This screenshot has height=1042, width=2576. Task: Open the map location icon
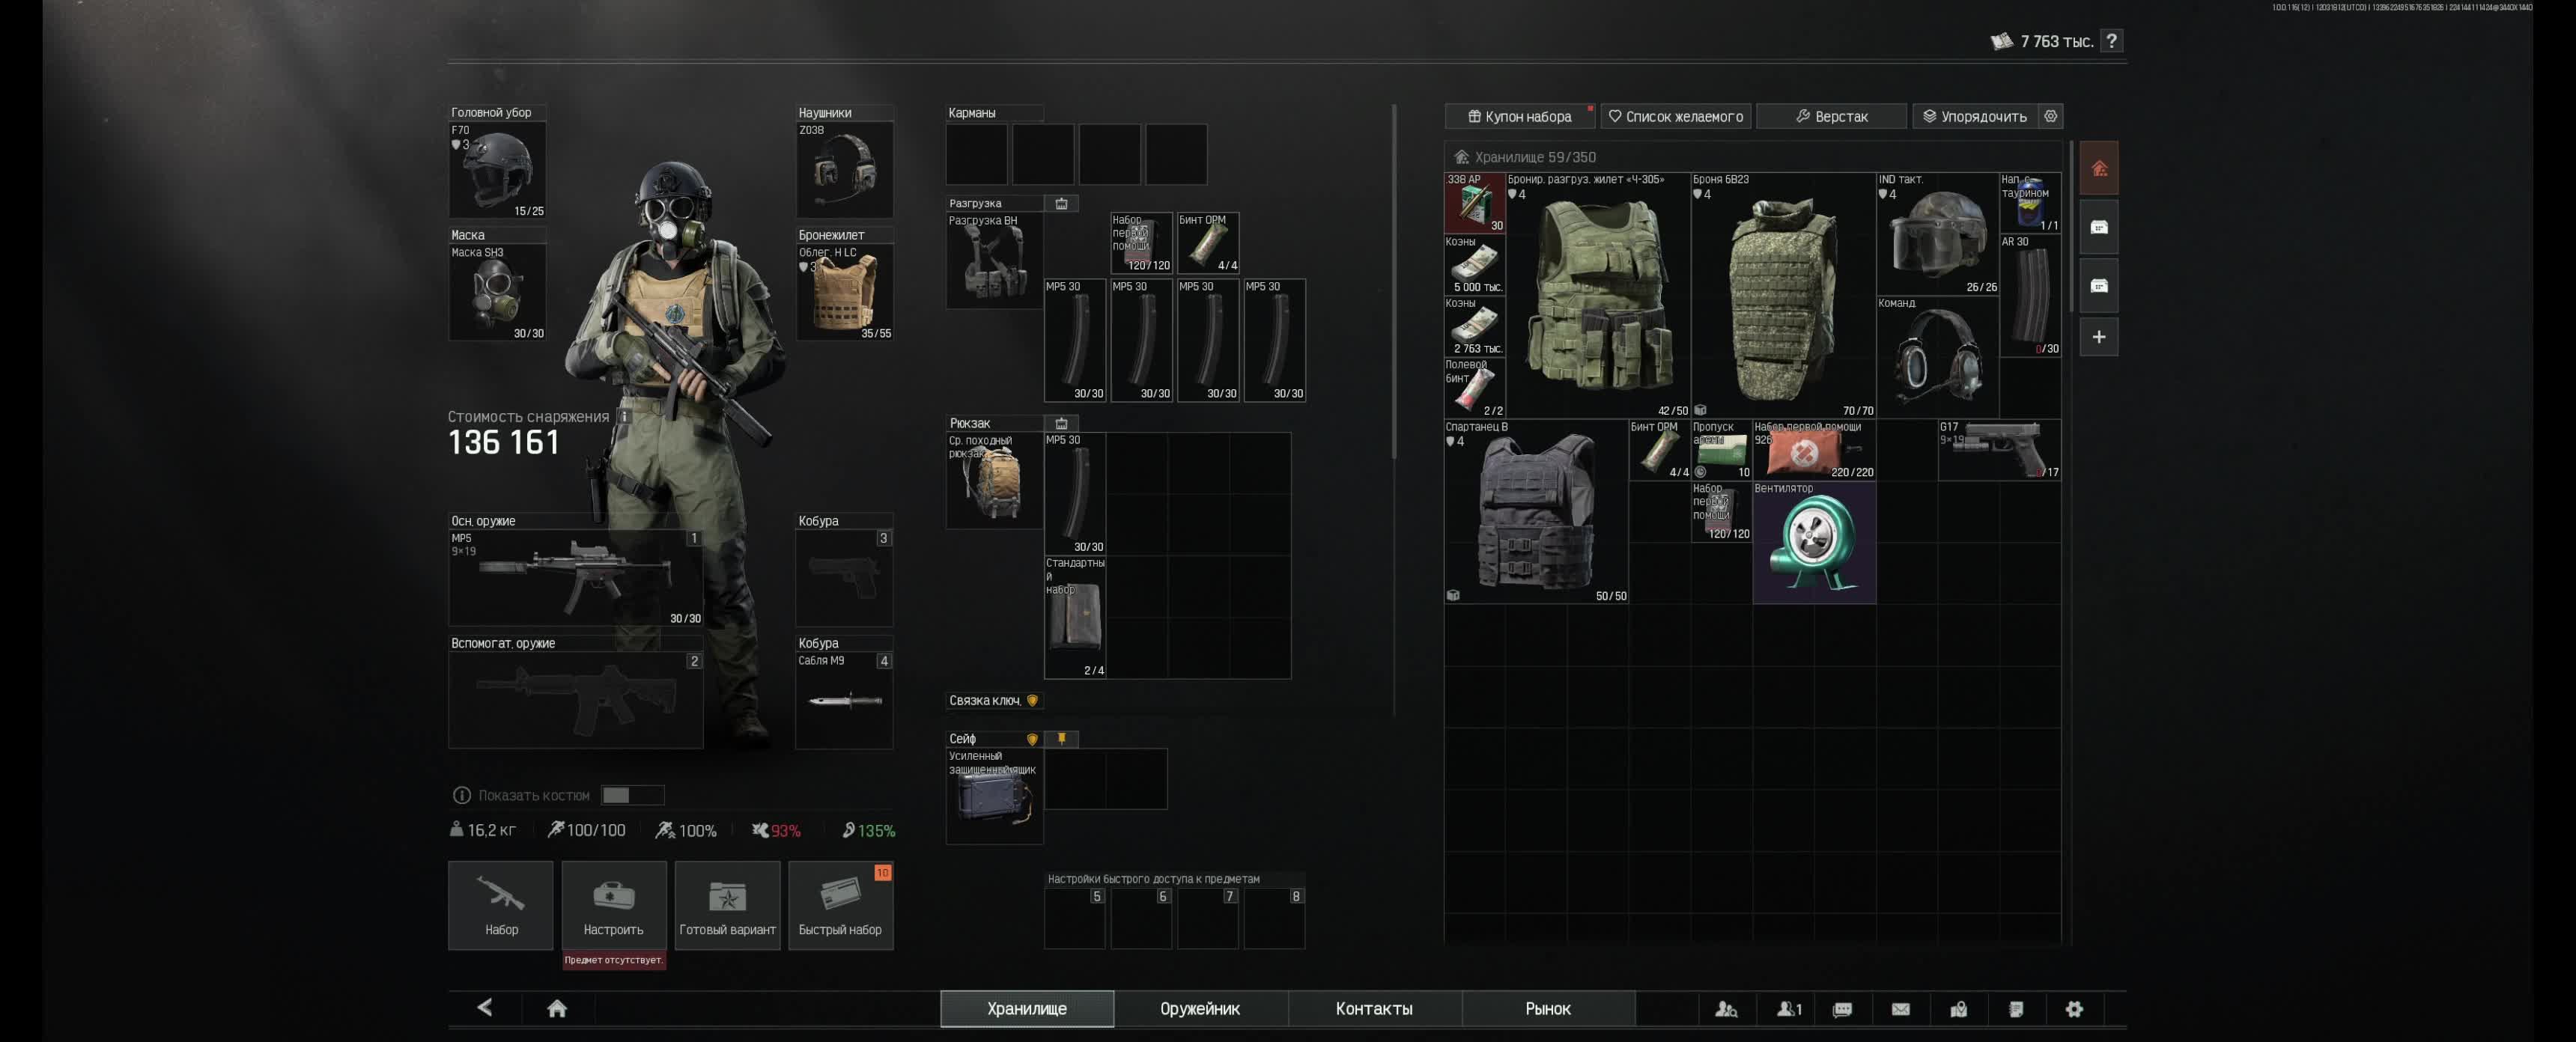click(1958, 1009)
